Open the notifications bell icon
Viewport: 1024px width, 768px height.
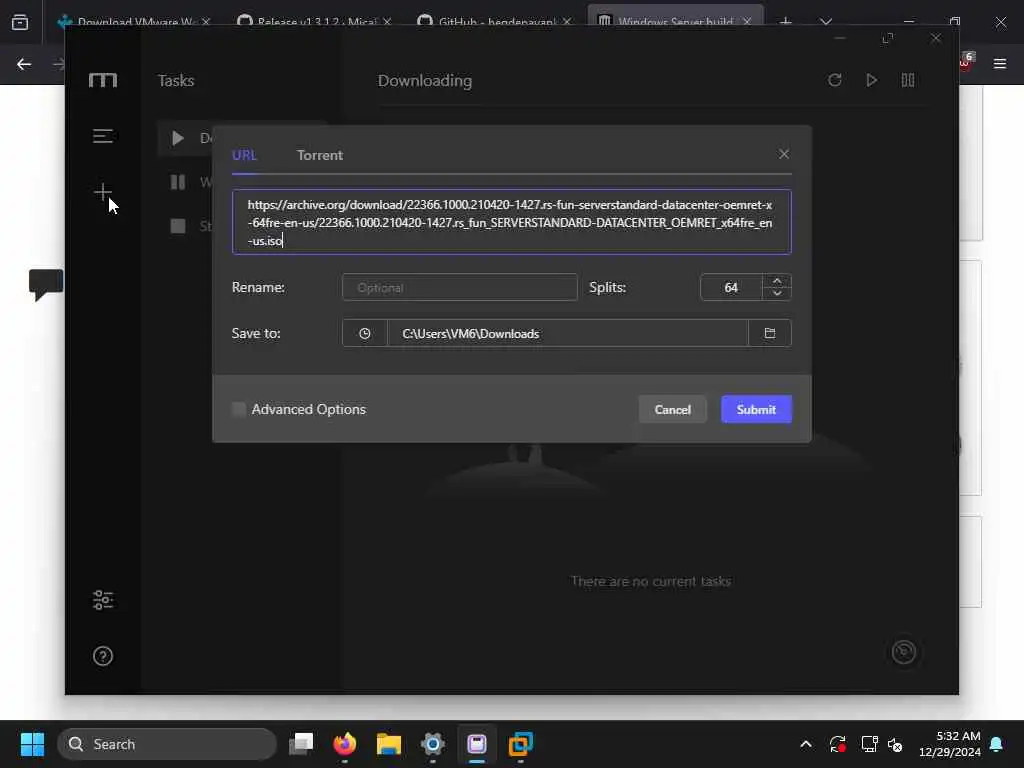997,744
